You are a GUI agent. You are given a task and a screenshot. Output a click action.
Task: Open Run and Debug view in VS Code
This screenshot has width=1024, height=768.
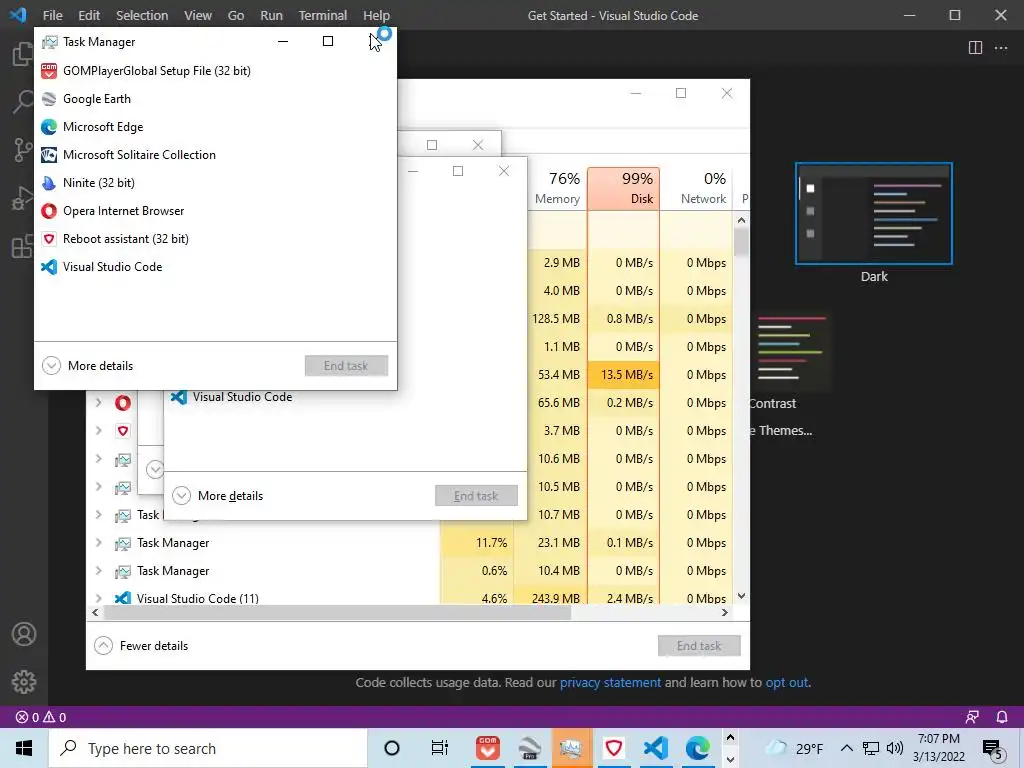[23, 199]
